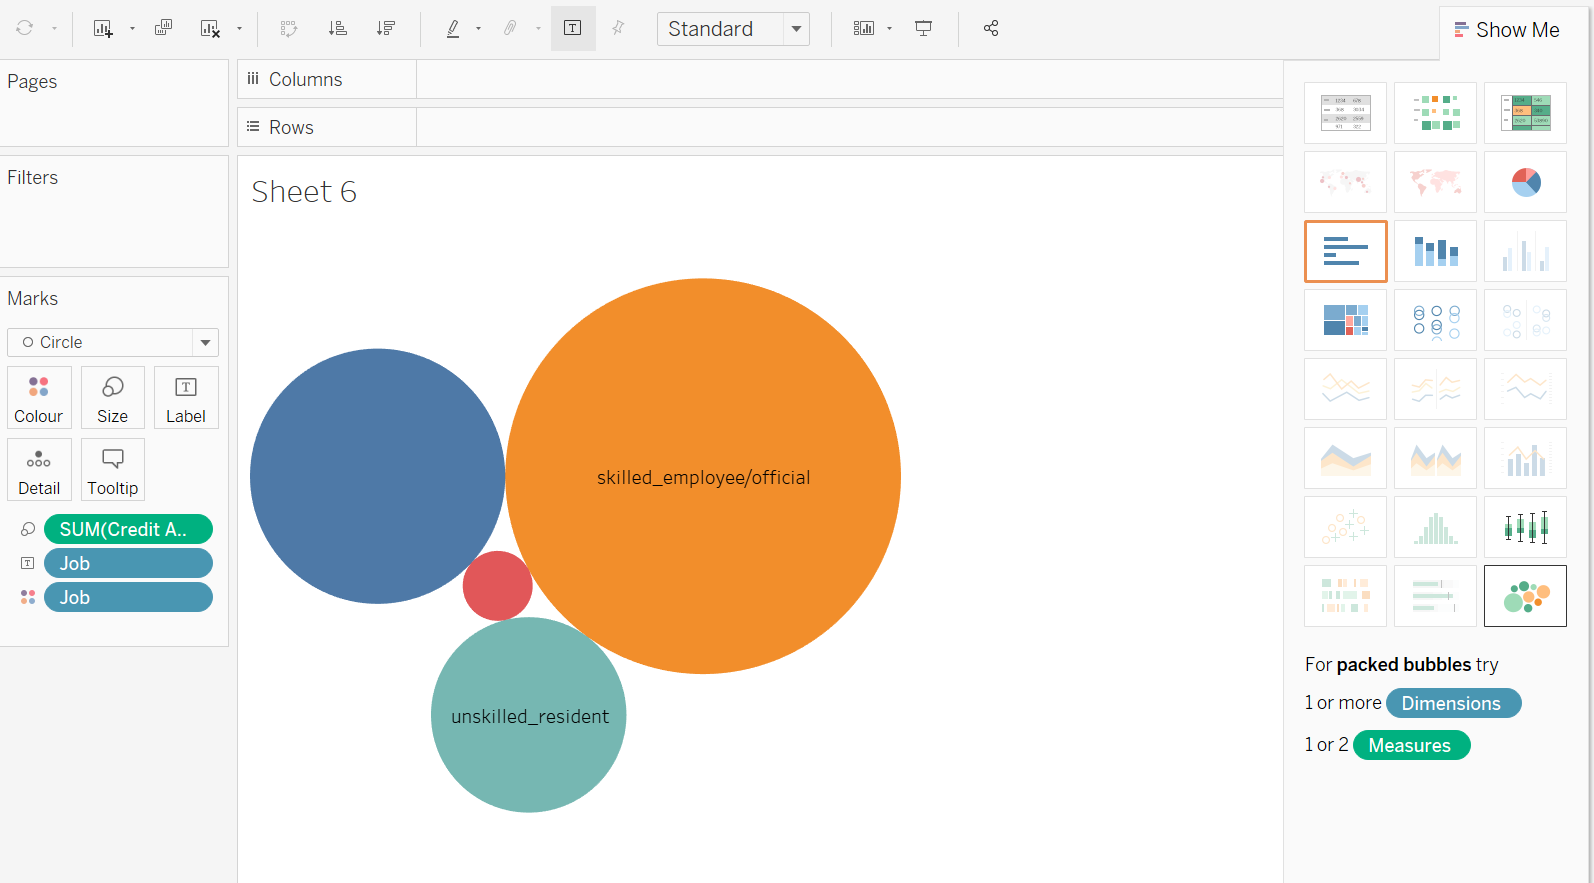The width and height of the screenshot is (1594, 883).
Task: Click the Dimensions pill in Show Me
Action: pos(1453,703)
